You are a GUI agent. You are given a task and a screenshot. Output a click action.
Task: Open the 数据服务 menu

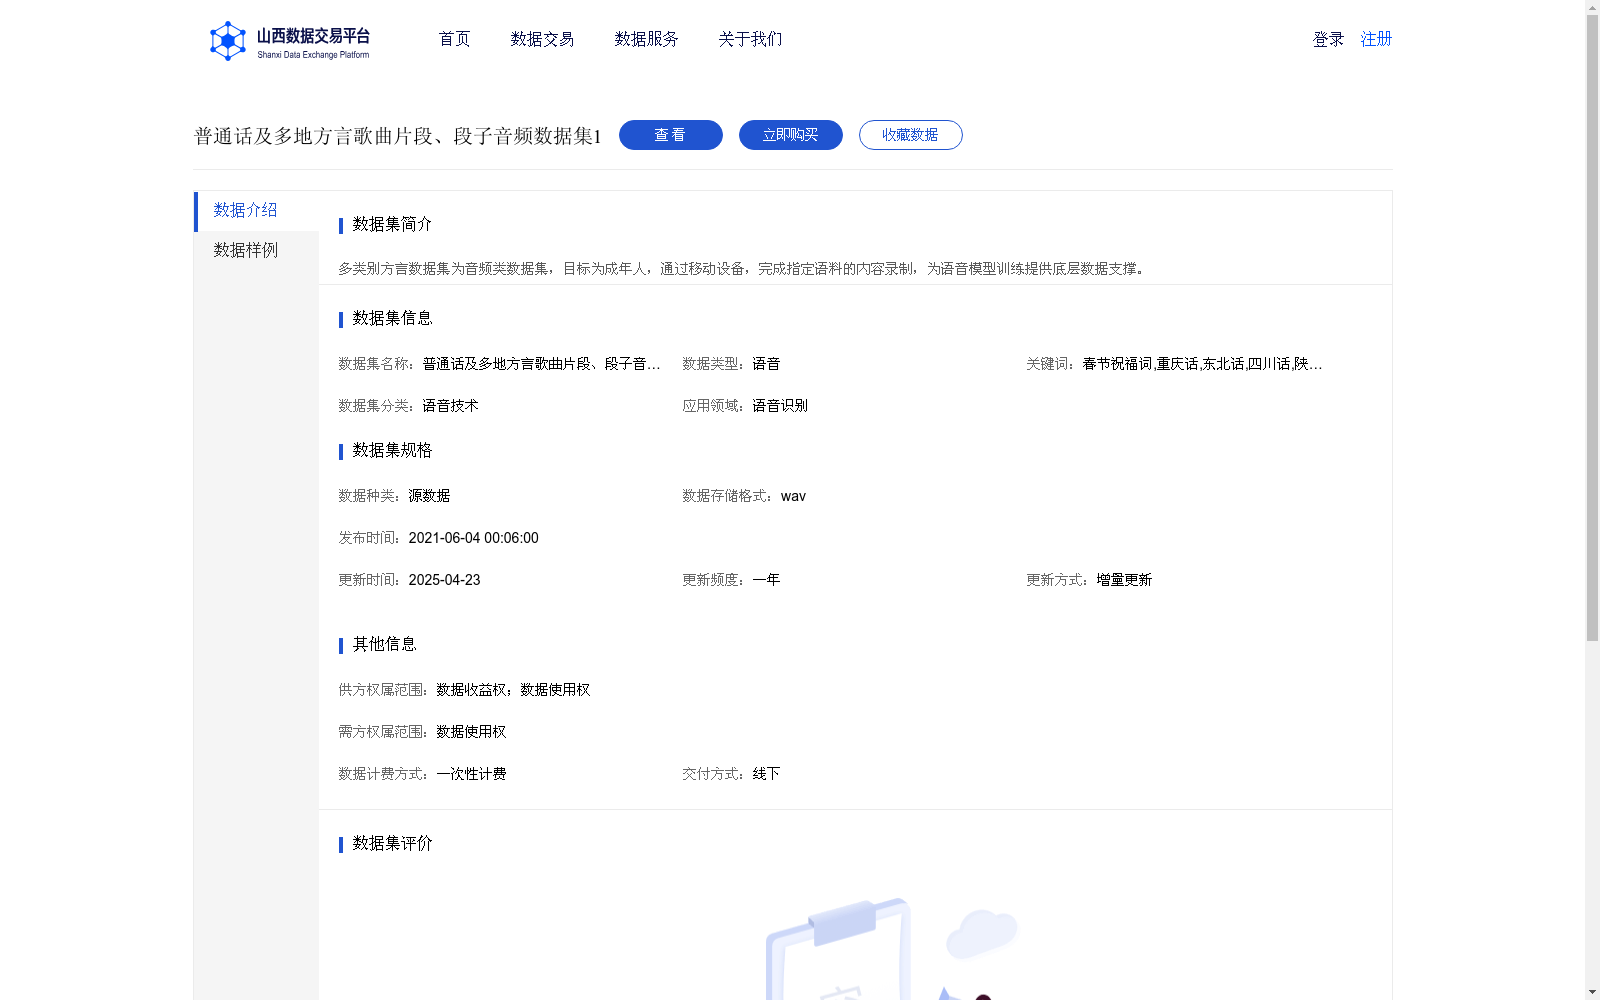[x=646, y=39]
